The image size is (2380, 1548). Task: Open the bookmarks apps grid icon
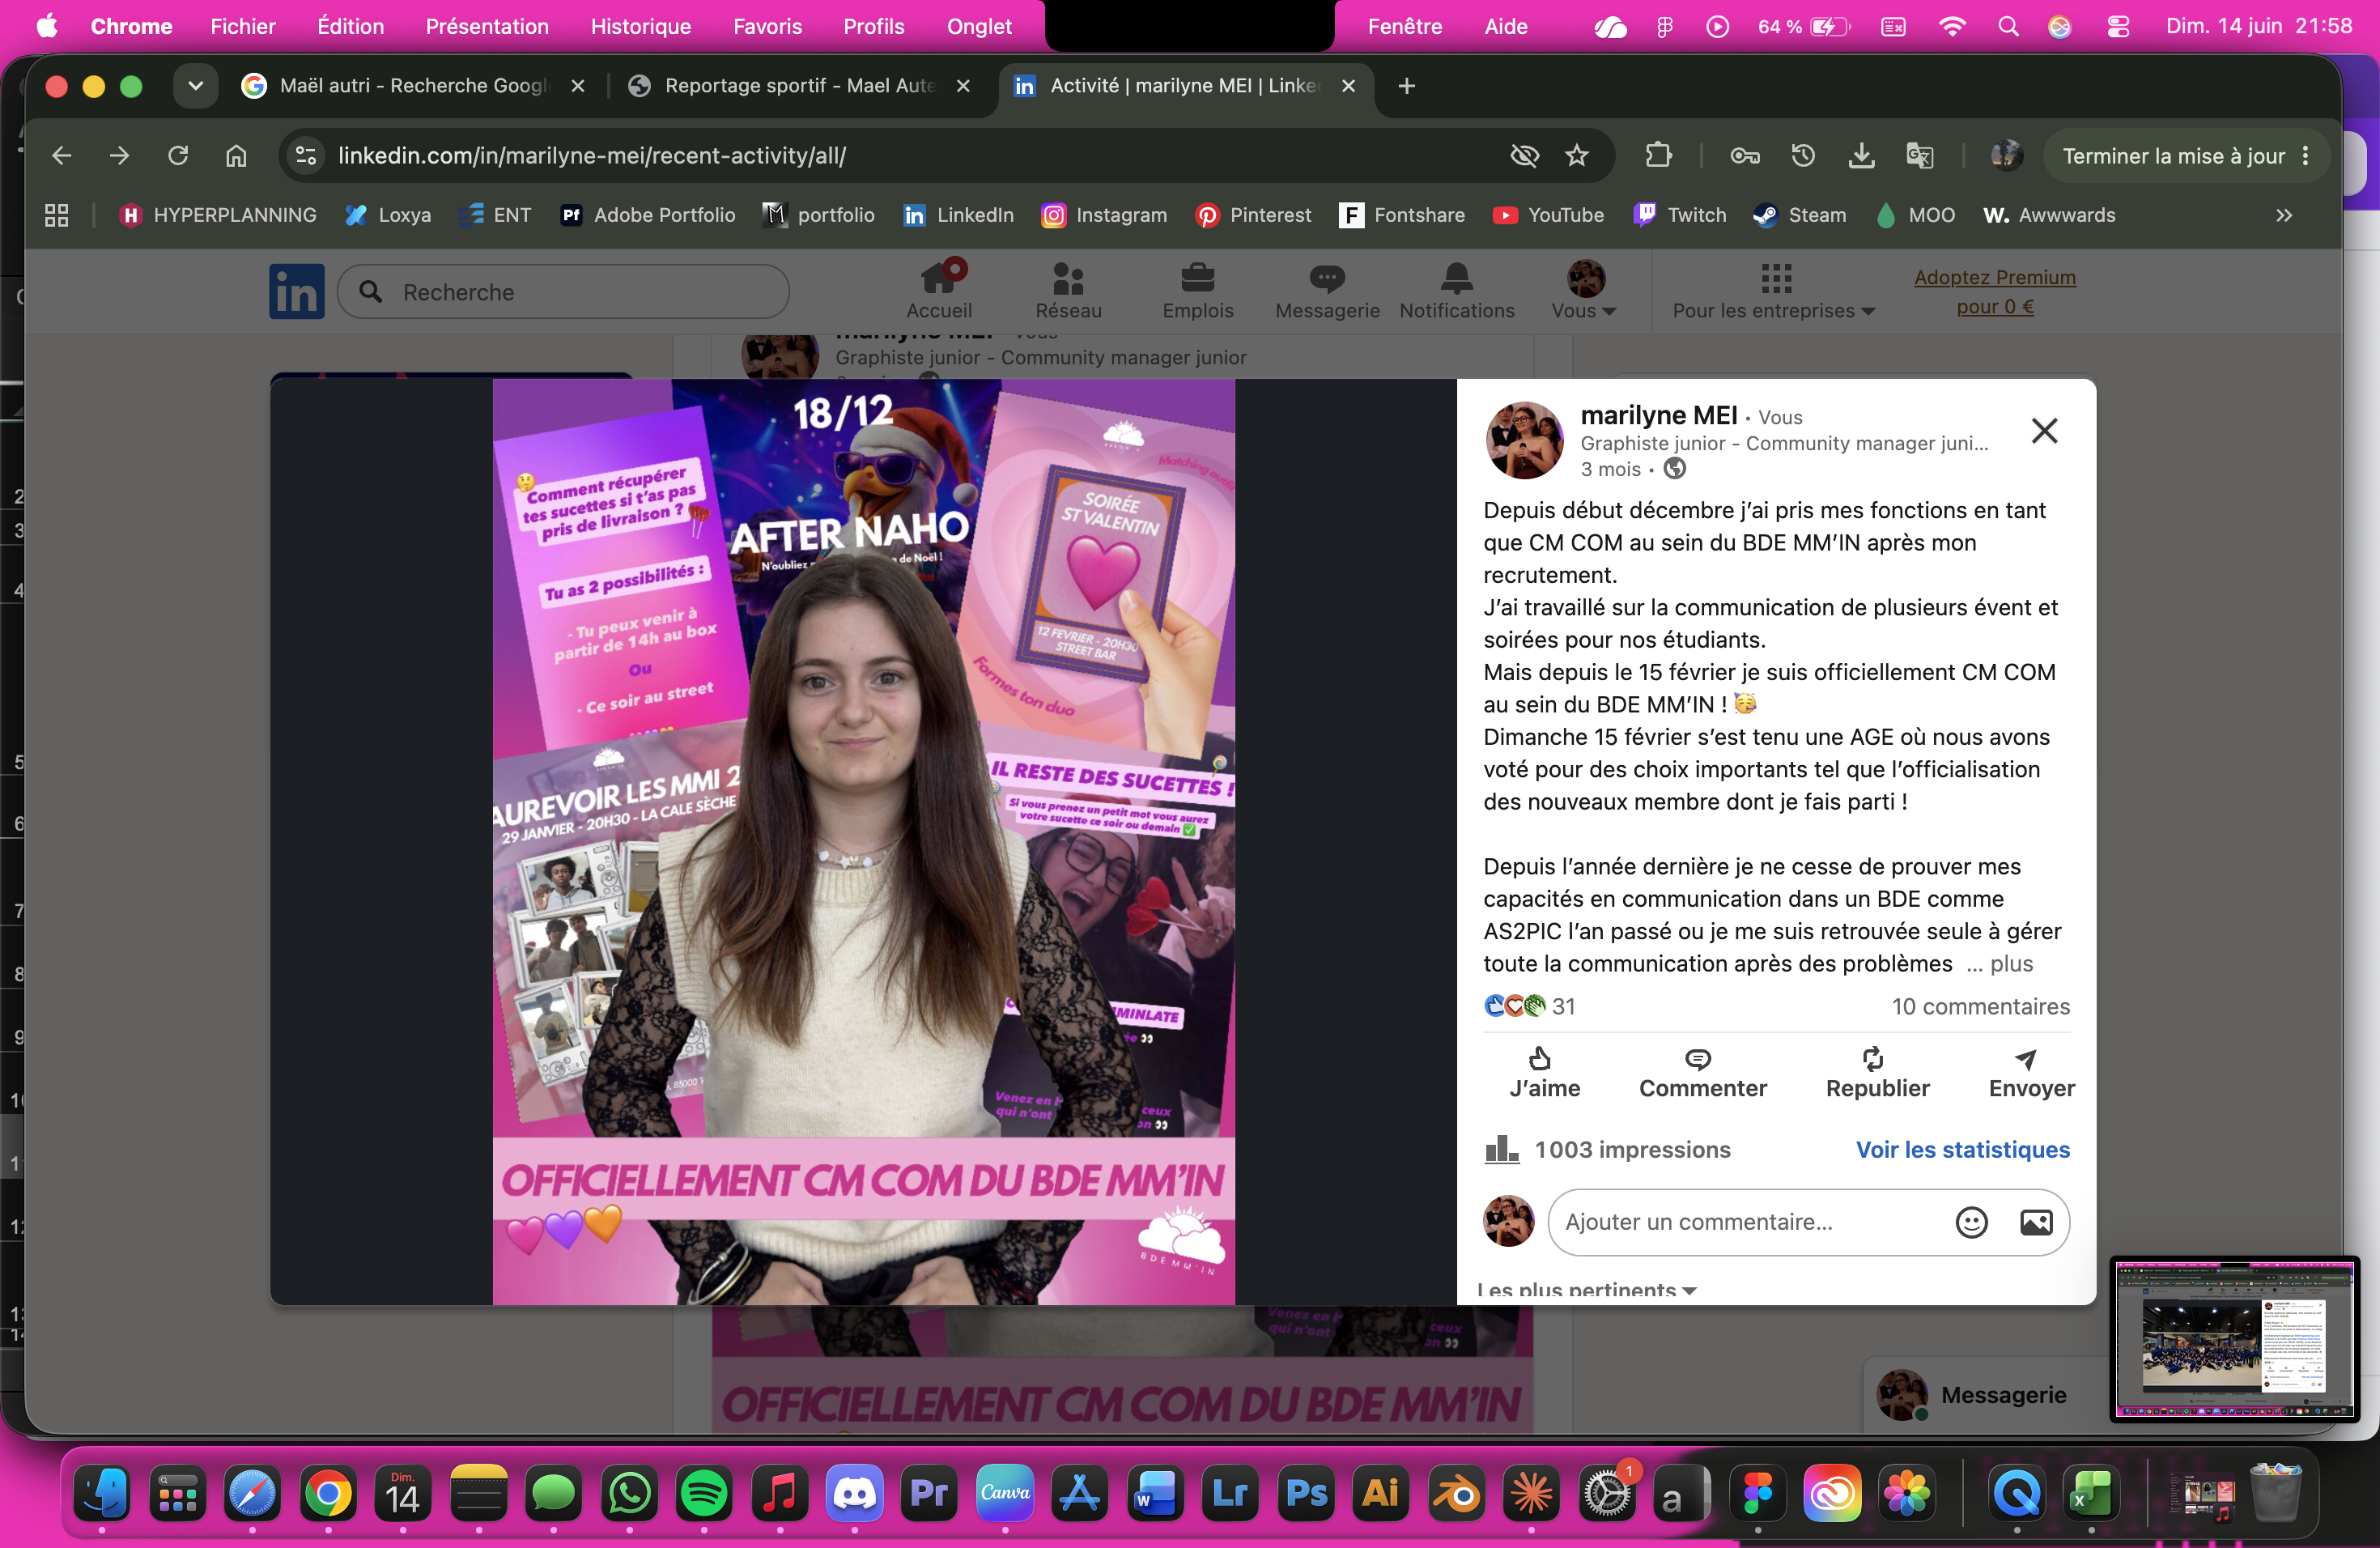[x=56, y=215]
